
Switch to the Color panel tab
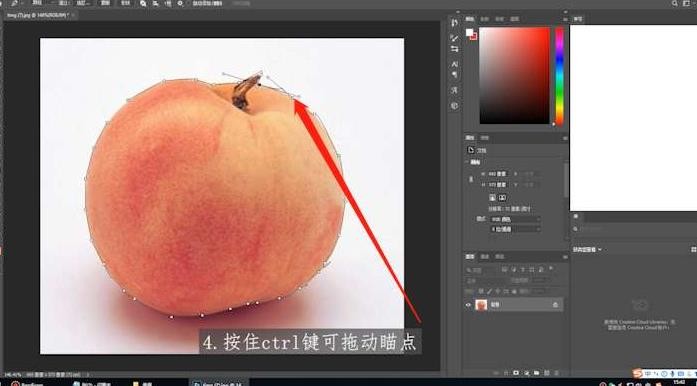[470, 19]
